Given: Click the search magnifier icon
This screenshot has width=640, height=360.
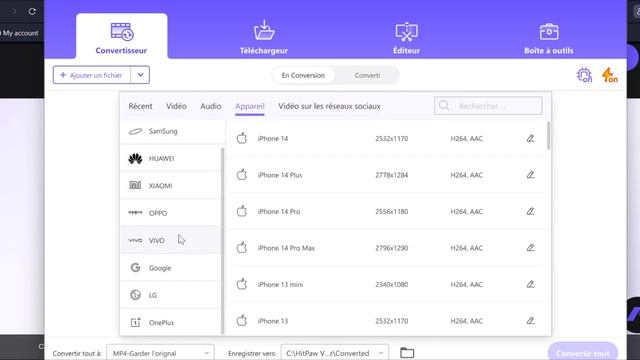Looking at the screenshot, I should pyautogui.click(x=444, y=106).
